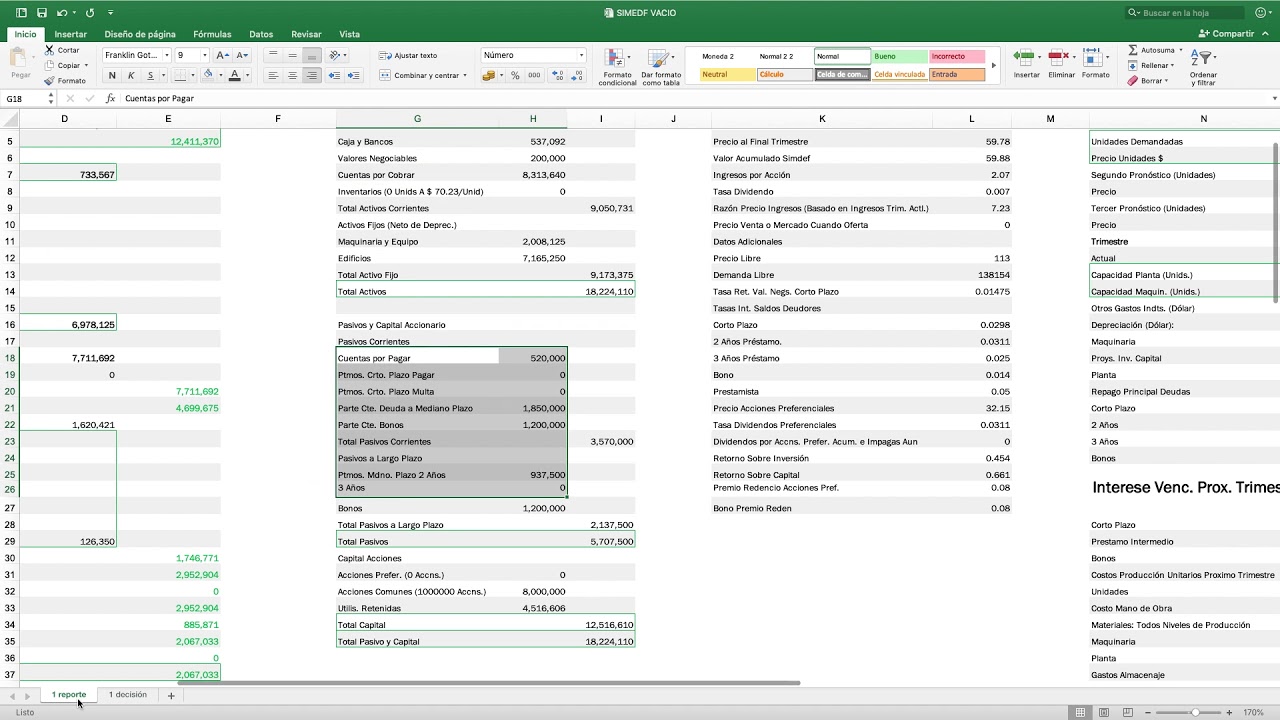Click the percent style icon
This screenshot has width=1280, height=720.
point(515,76)
